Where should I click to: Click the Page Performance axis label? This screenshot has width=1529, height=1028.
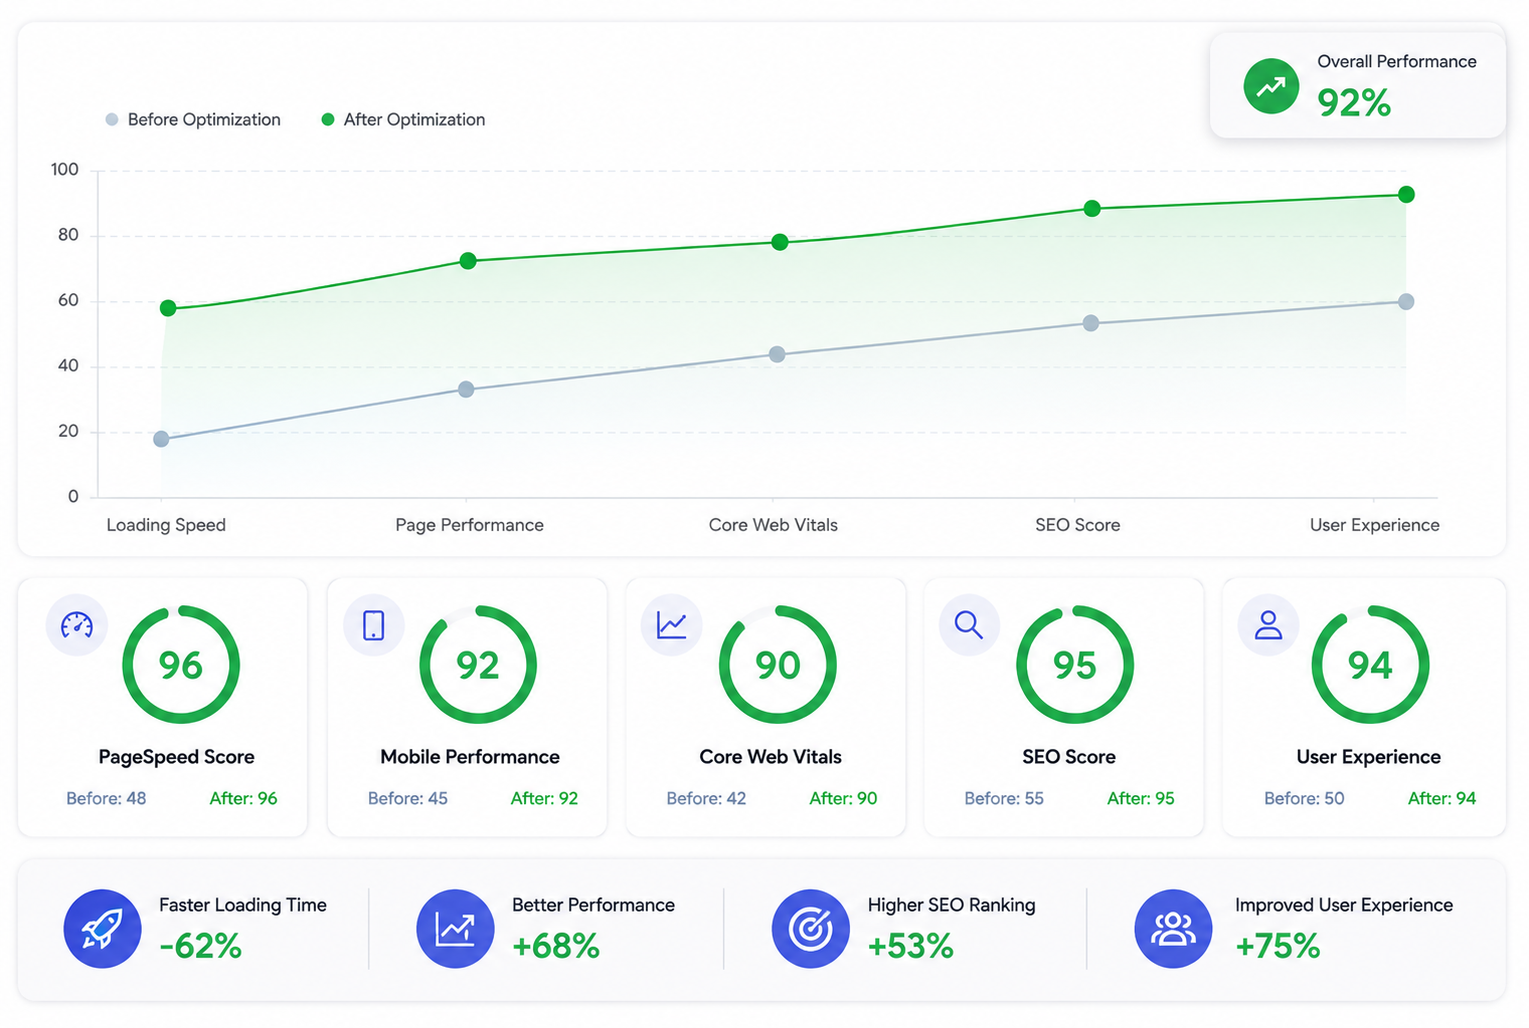[x=469, y=525]
